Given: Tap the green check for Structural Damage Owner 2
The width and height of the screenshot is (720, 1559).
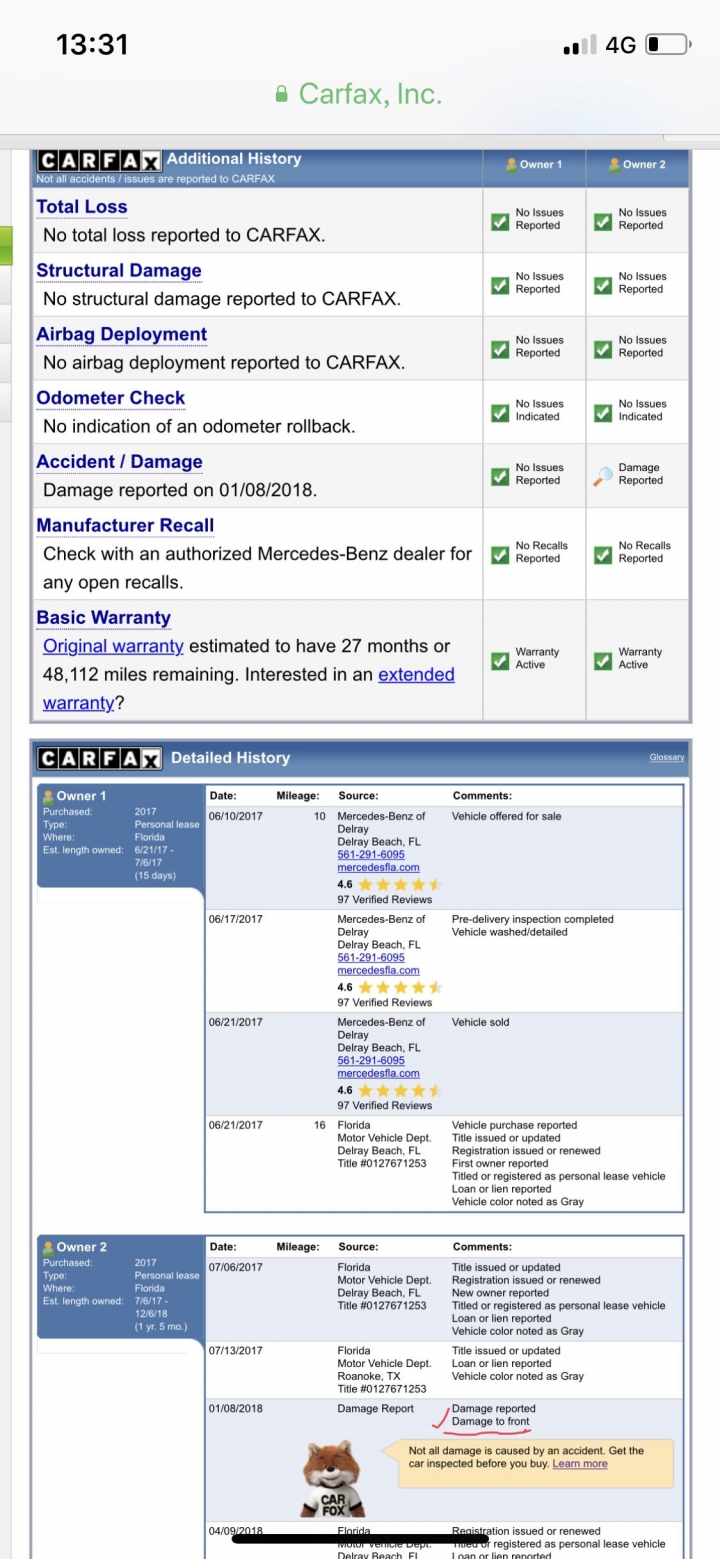Looking at the screenshot, I should (x=603, y=284).
